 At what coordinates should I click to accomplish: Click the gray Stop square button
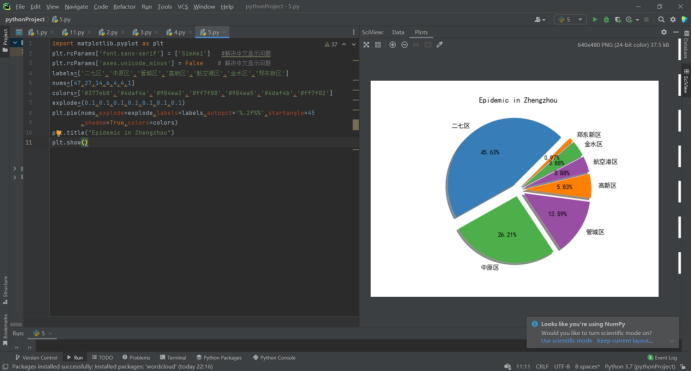click(x=647, y=19)
